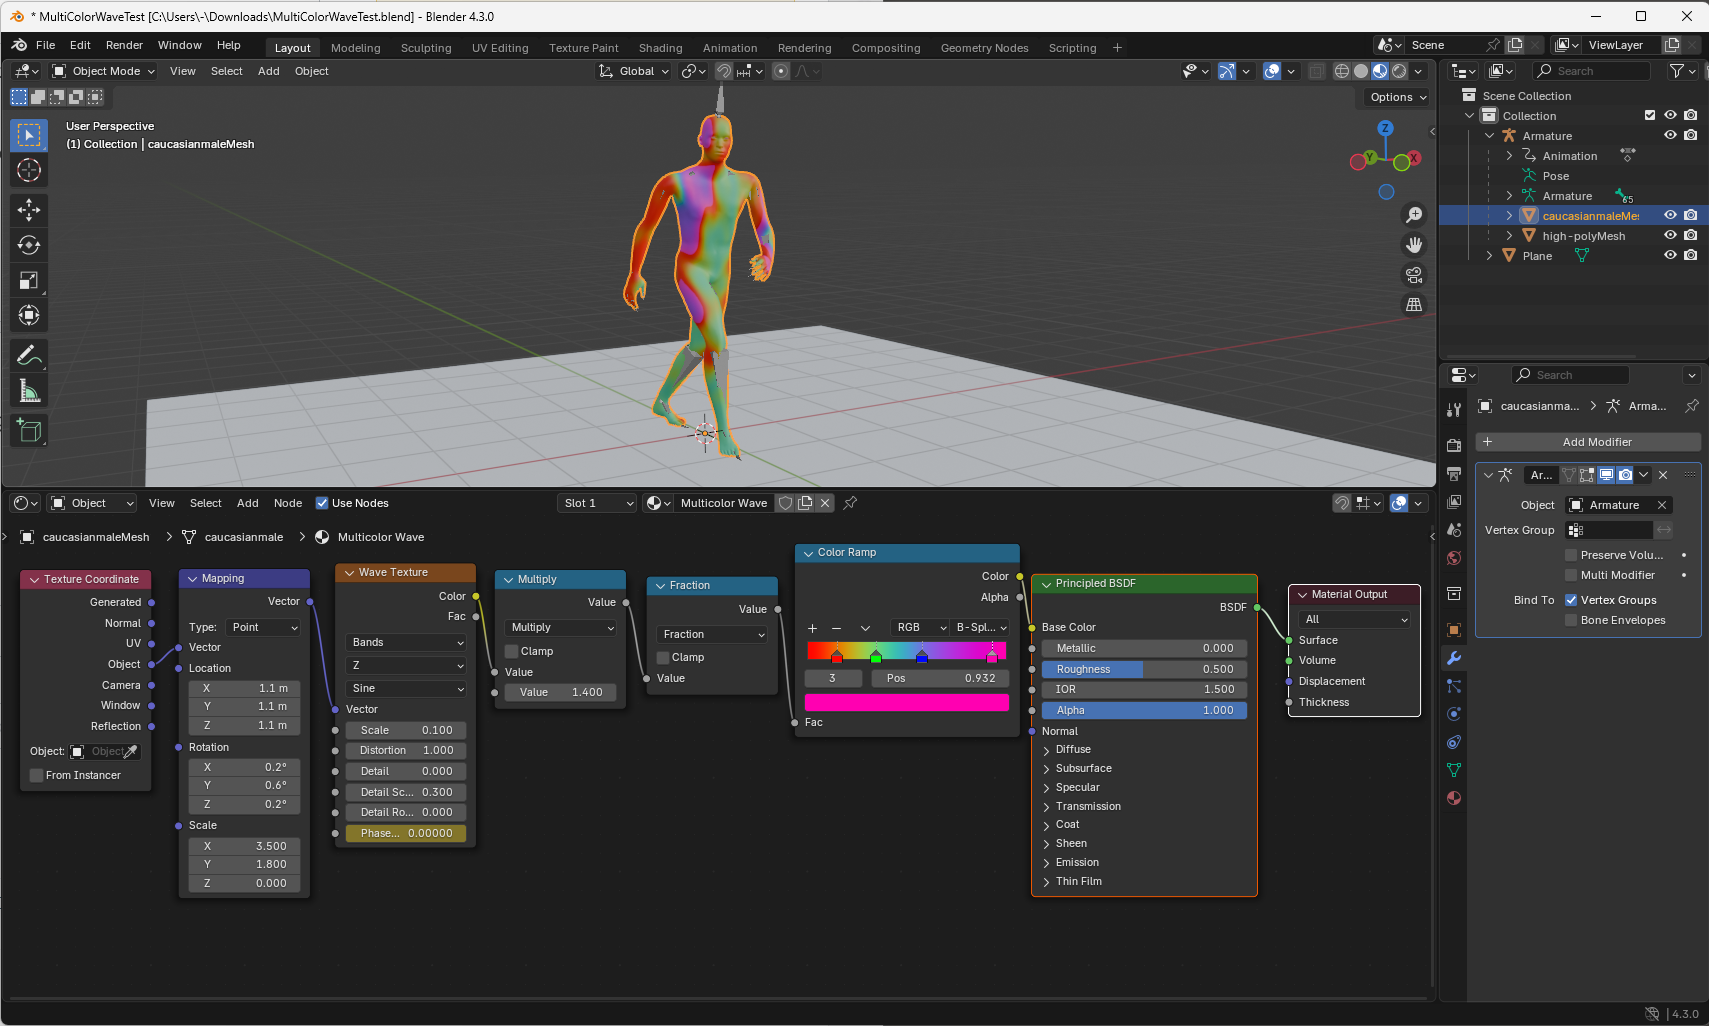Activate the Move tool

pyautogui.click(x=29, y=209)
